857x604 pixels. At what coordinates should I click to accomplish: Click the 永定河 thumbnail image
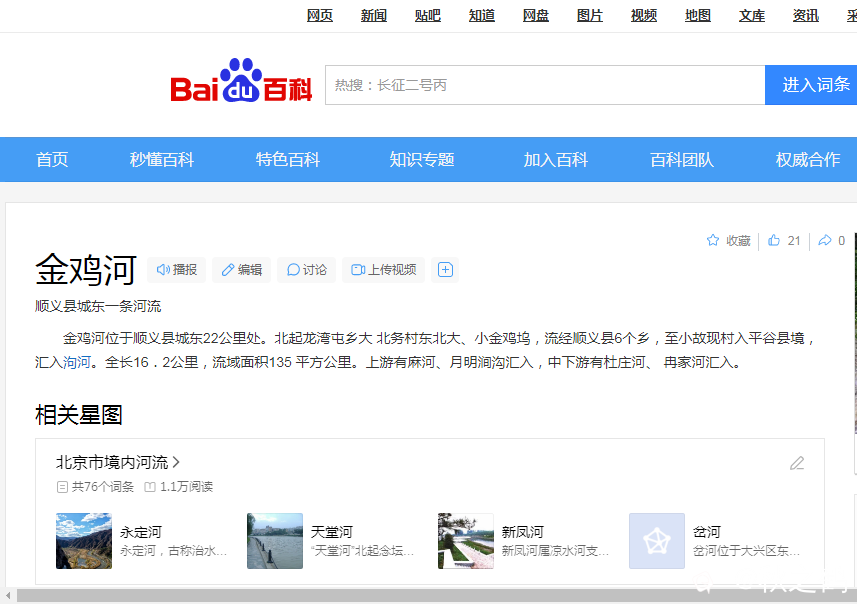tap(83, 540)
